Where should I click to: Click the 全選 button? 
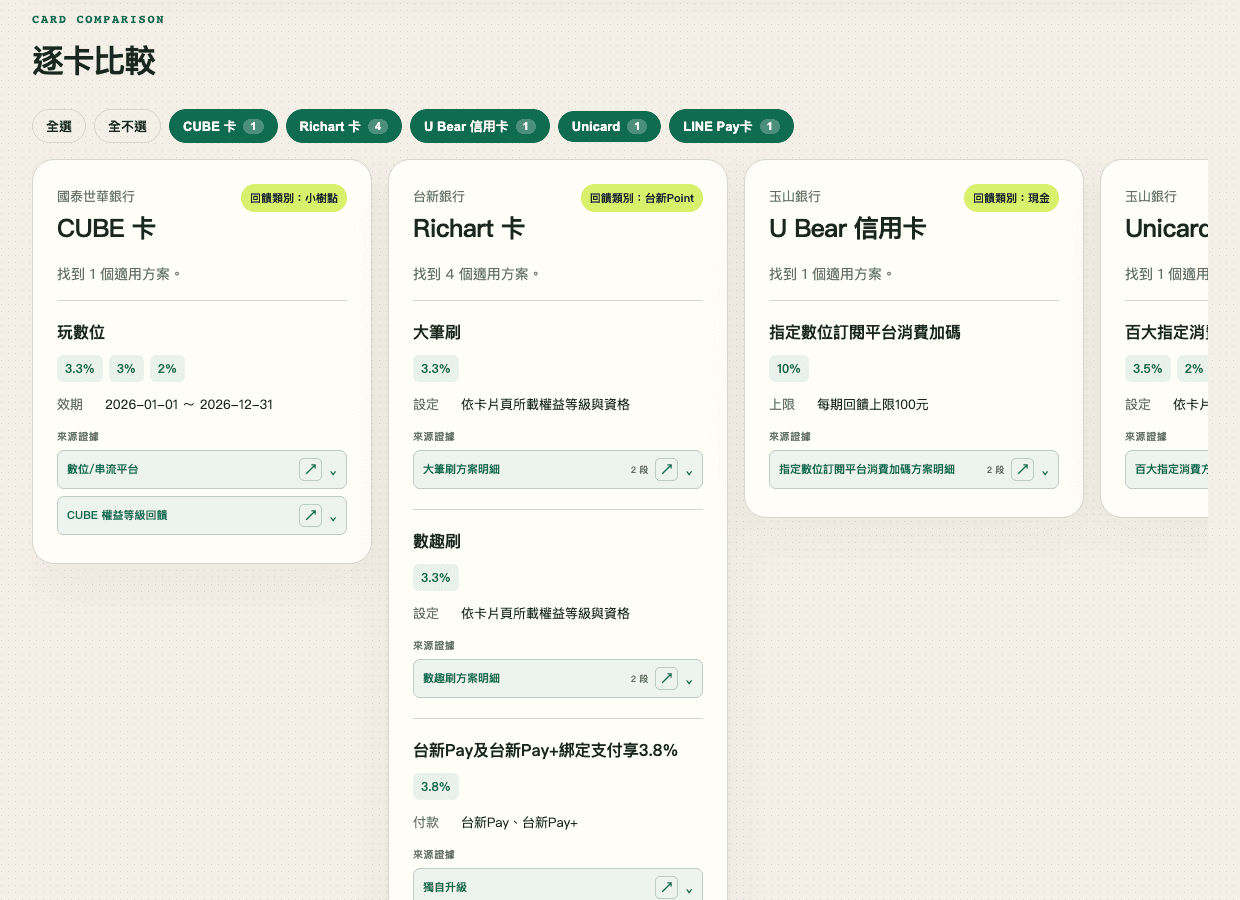(59, 126)
